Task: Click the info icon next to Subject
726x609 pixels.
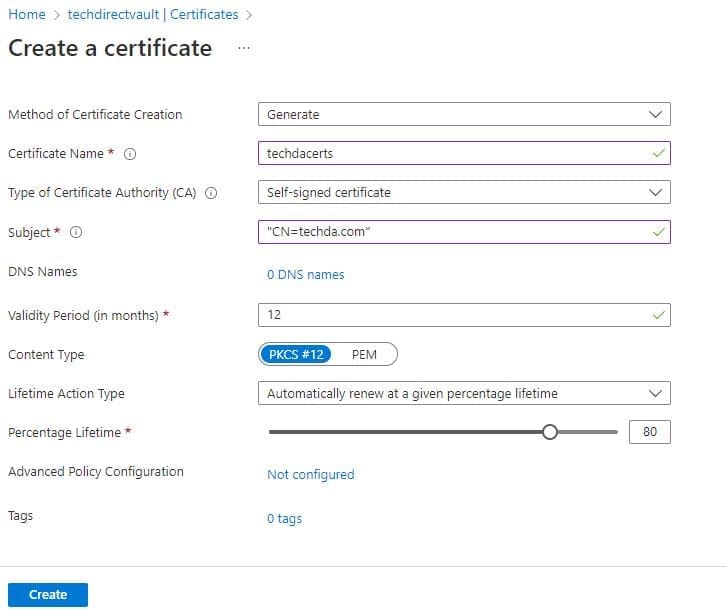Action: click(x=76, y=232)
